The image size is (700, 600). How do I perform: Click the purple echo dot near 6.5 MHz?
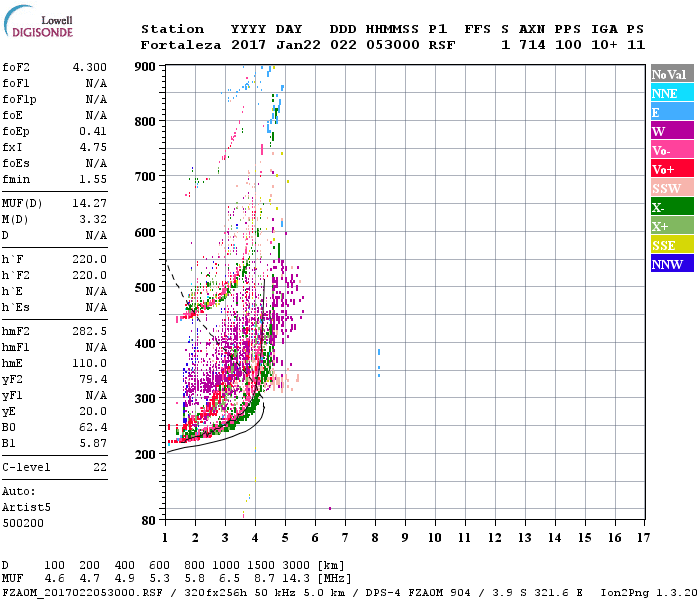[330, 508]
